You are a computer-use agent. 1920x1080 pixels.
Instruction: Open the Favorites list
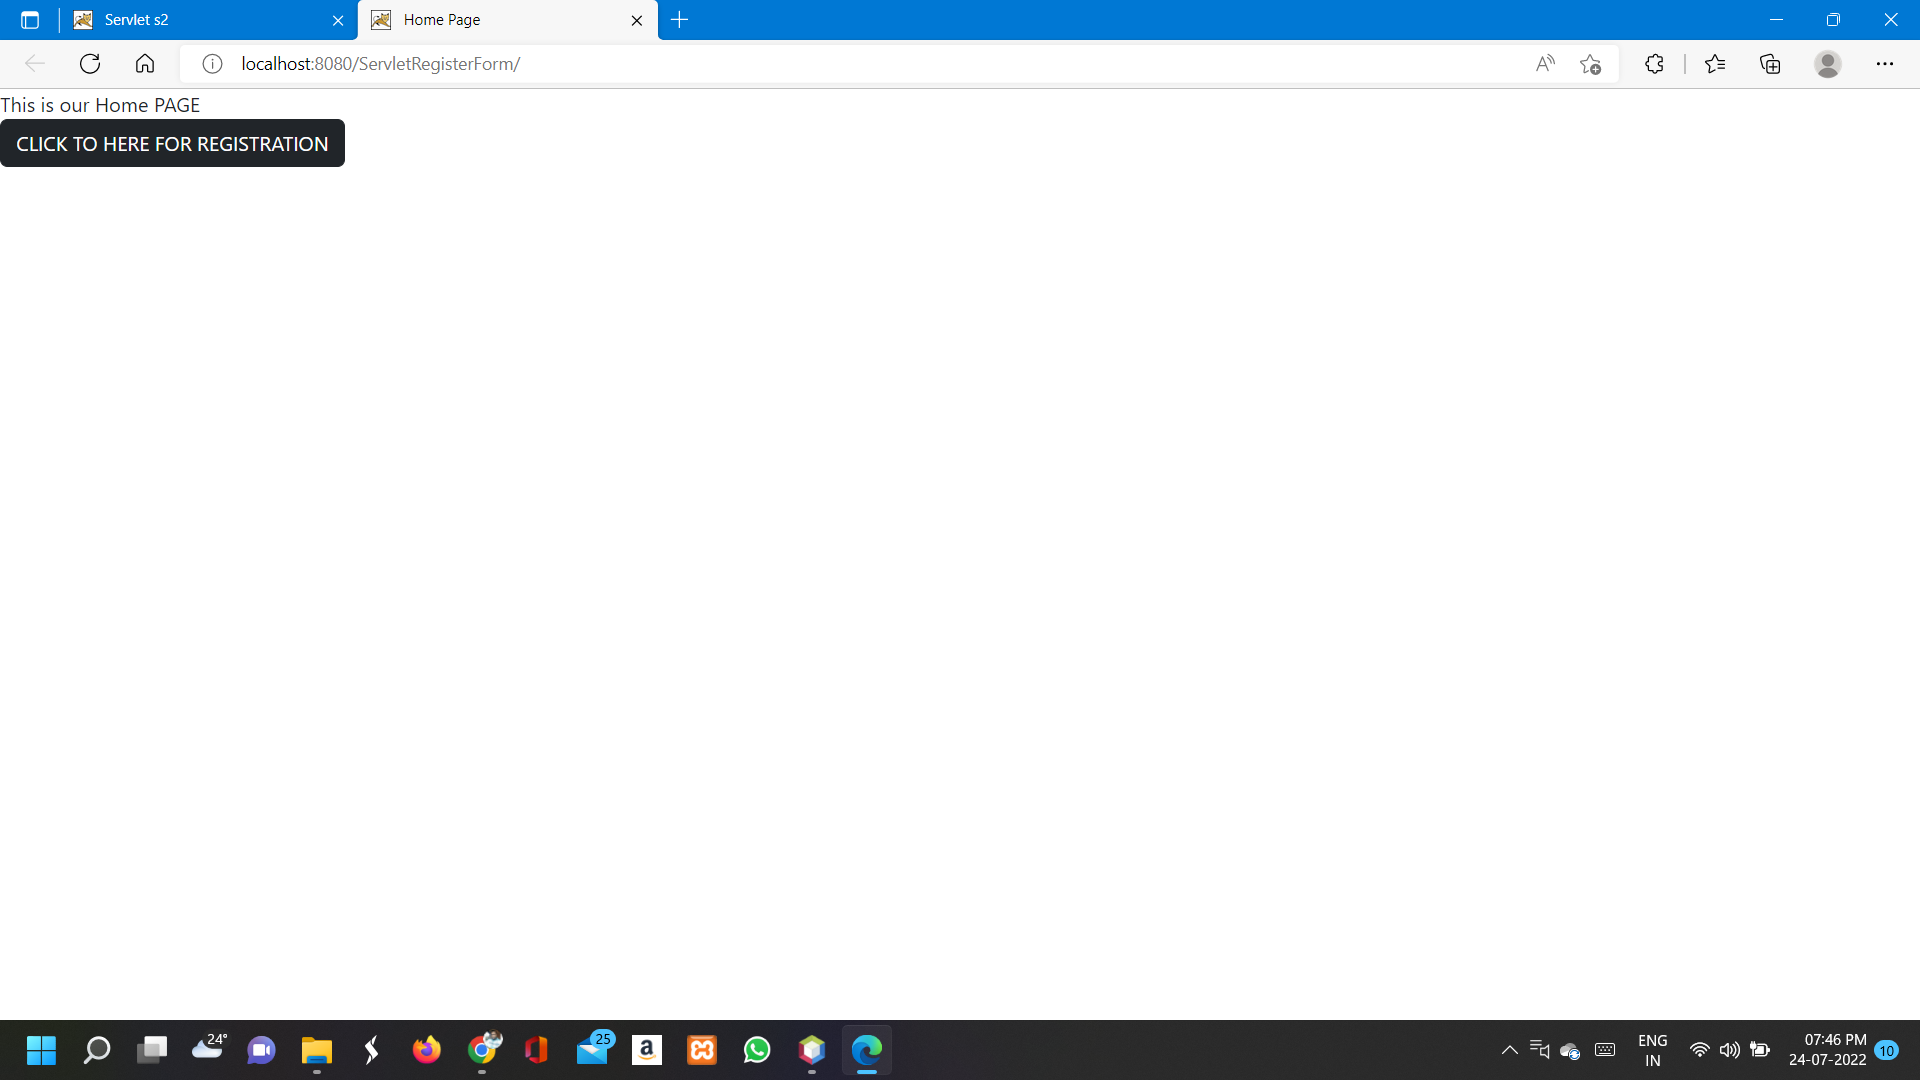click(1715, 64)
